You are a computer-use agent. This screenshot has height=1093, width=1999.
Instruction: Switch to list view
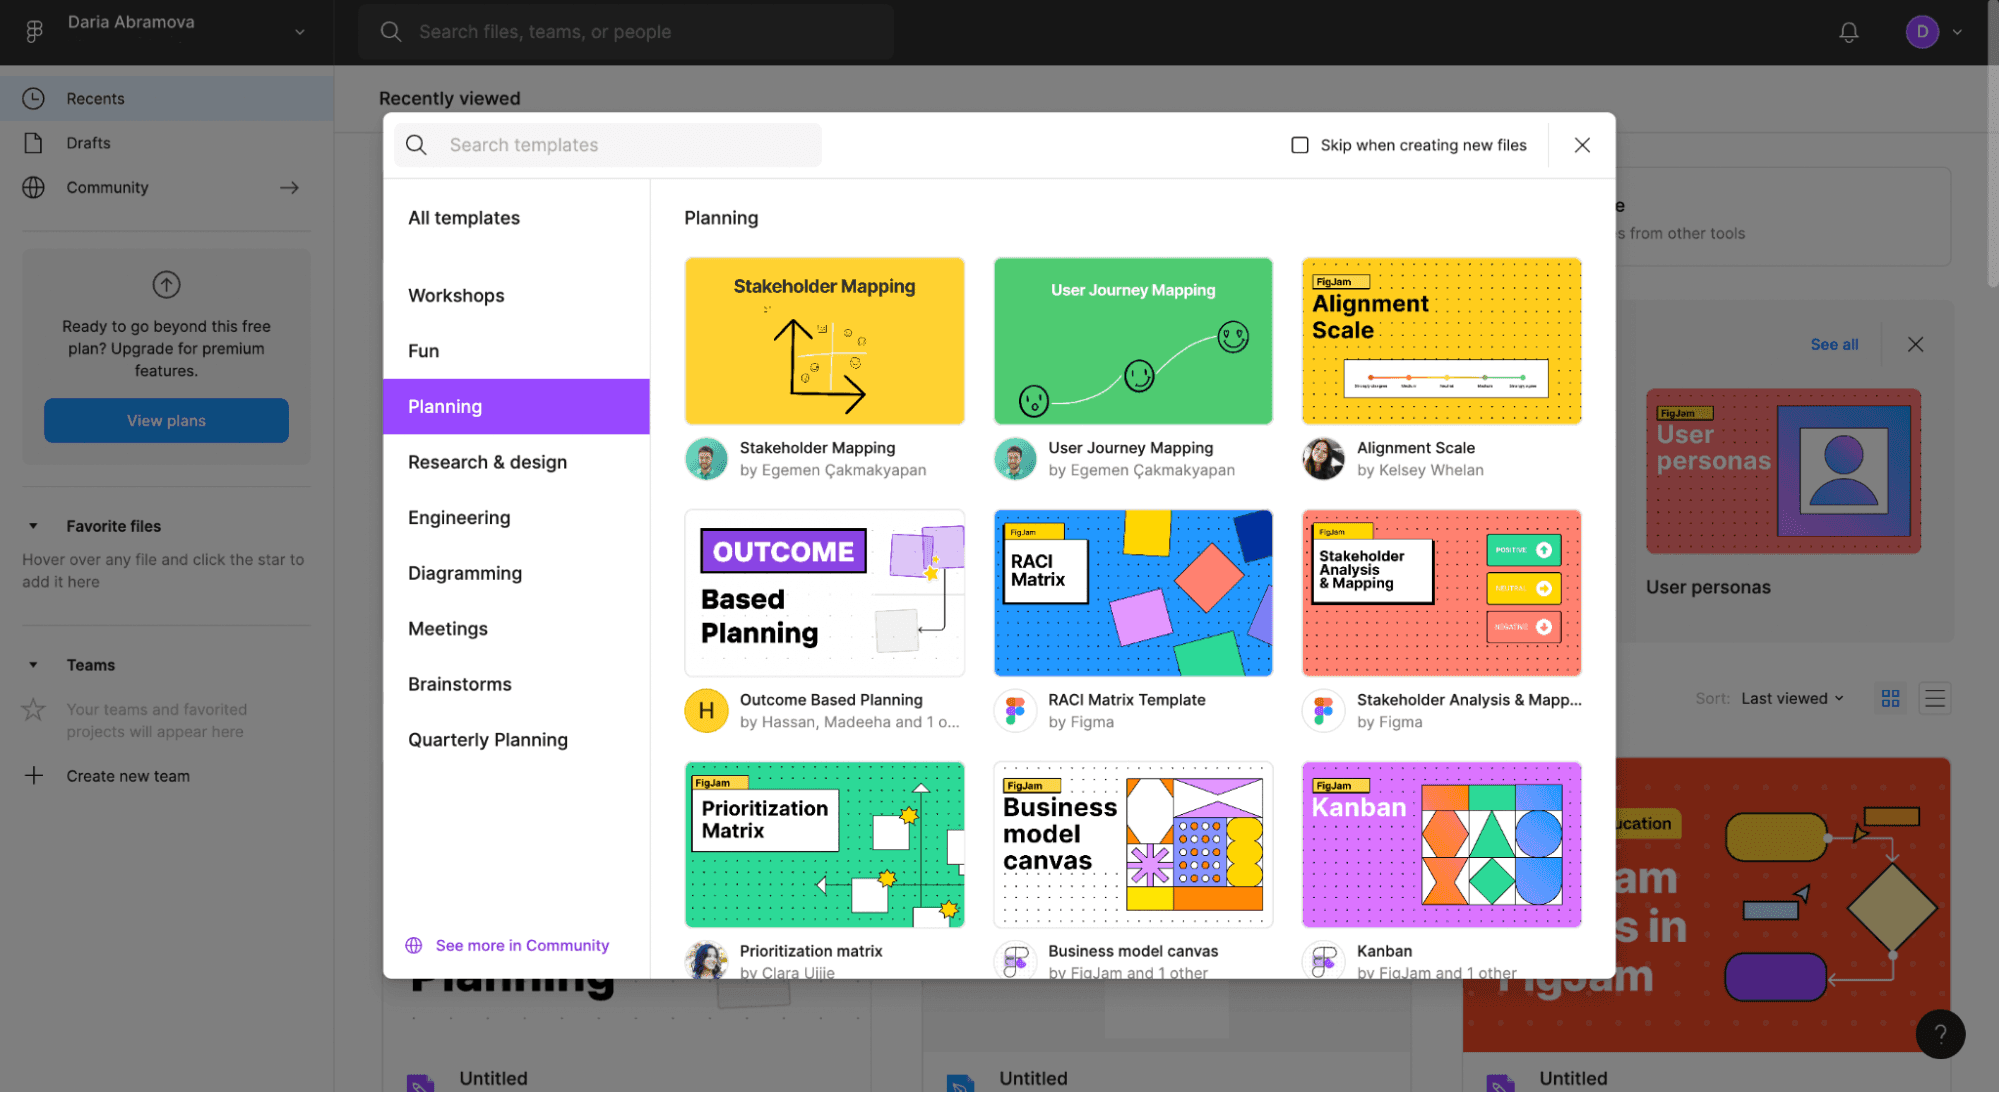coord(1934,698)
